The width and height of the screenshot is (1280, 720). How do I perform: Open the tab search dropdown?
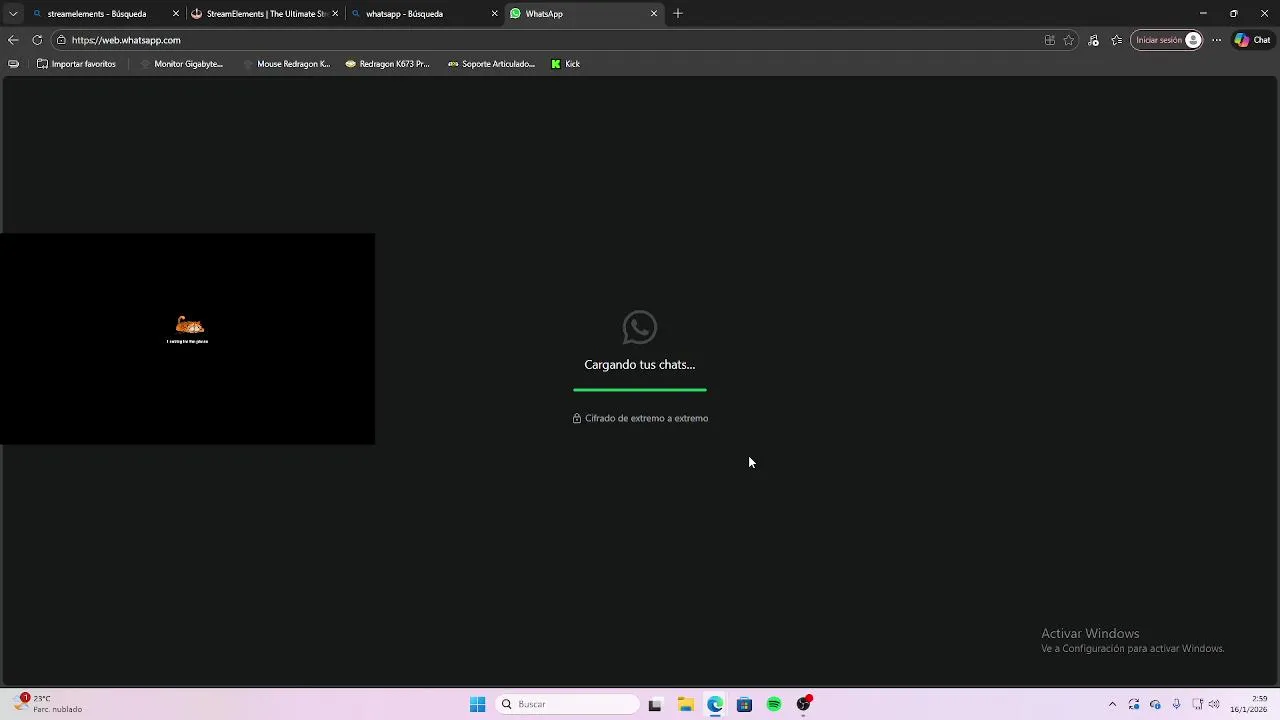pos(13,14)
